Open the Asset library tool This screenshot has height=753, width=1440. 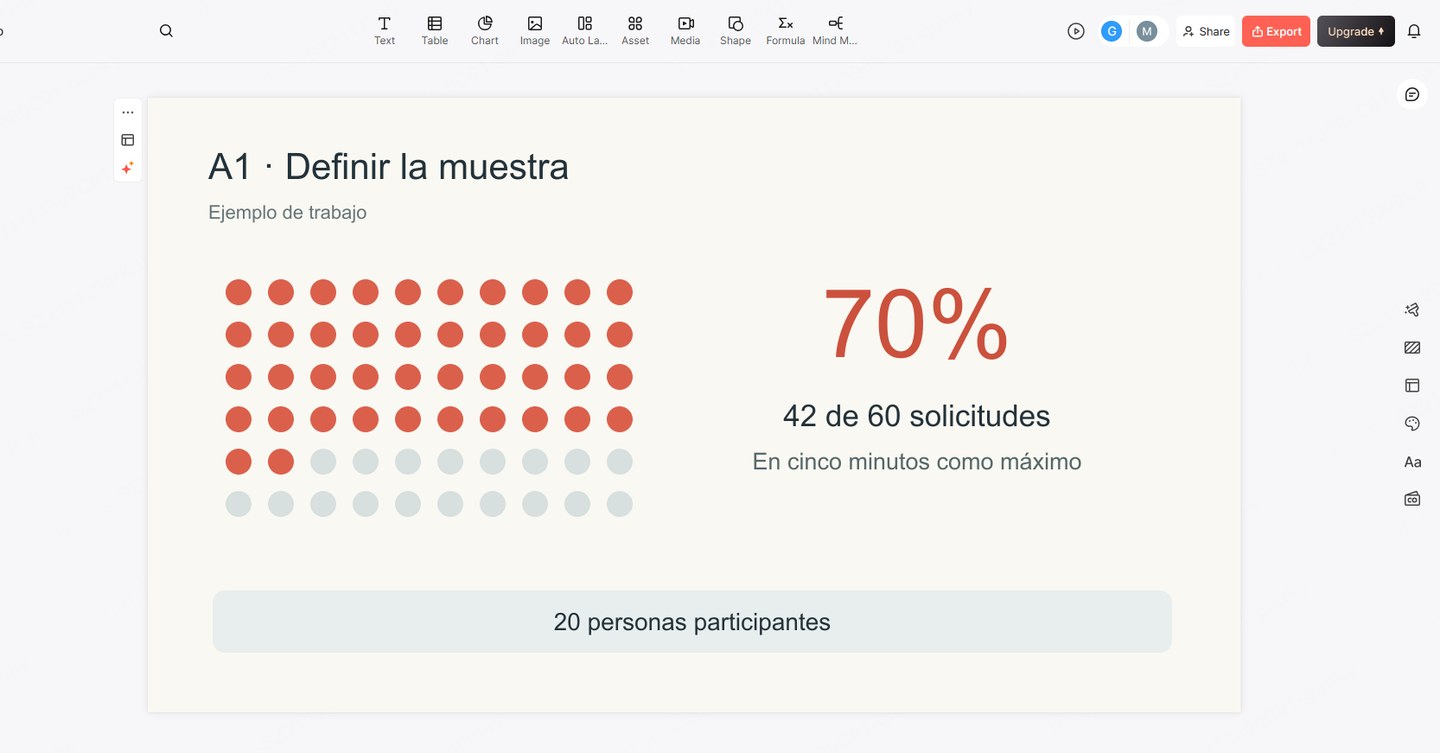click(635, 31)
